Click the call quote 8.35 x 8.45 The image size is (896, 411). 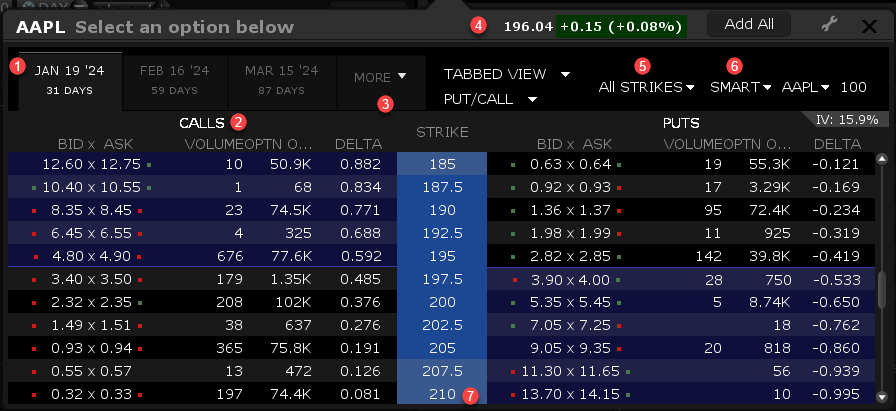coord(91,210)
